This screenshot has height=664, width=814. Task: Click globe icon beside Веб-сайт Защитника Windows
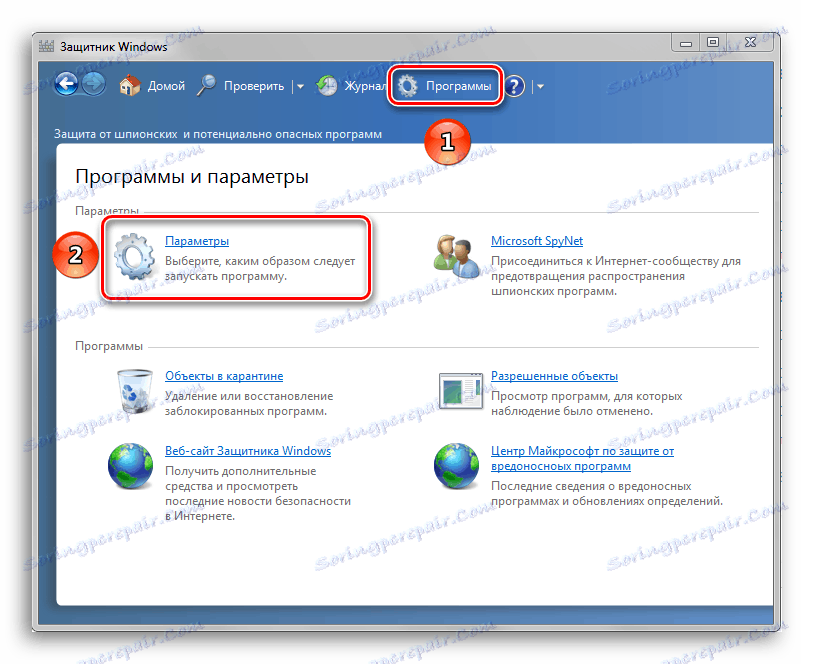[130, 466]
